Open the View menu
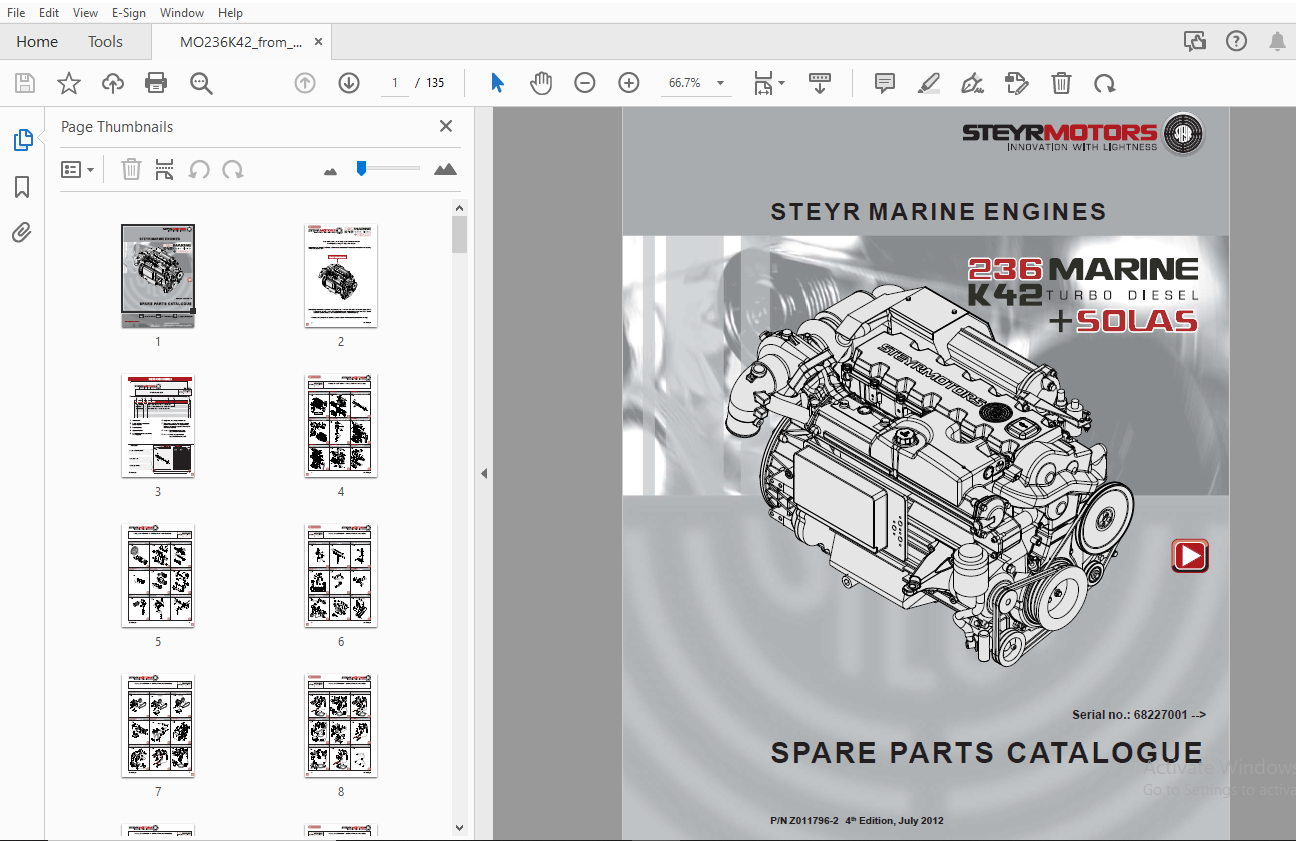This screenshot has width=1296, height=841. coord(86,13)
